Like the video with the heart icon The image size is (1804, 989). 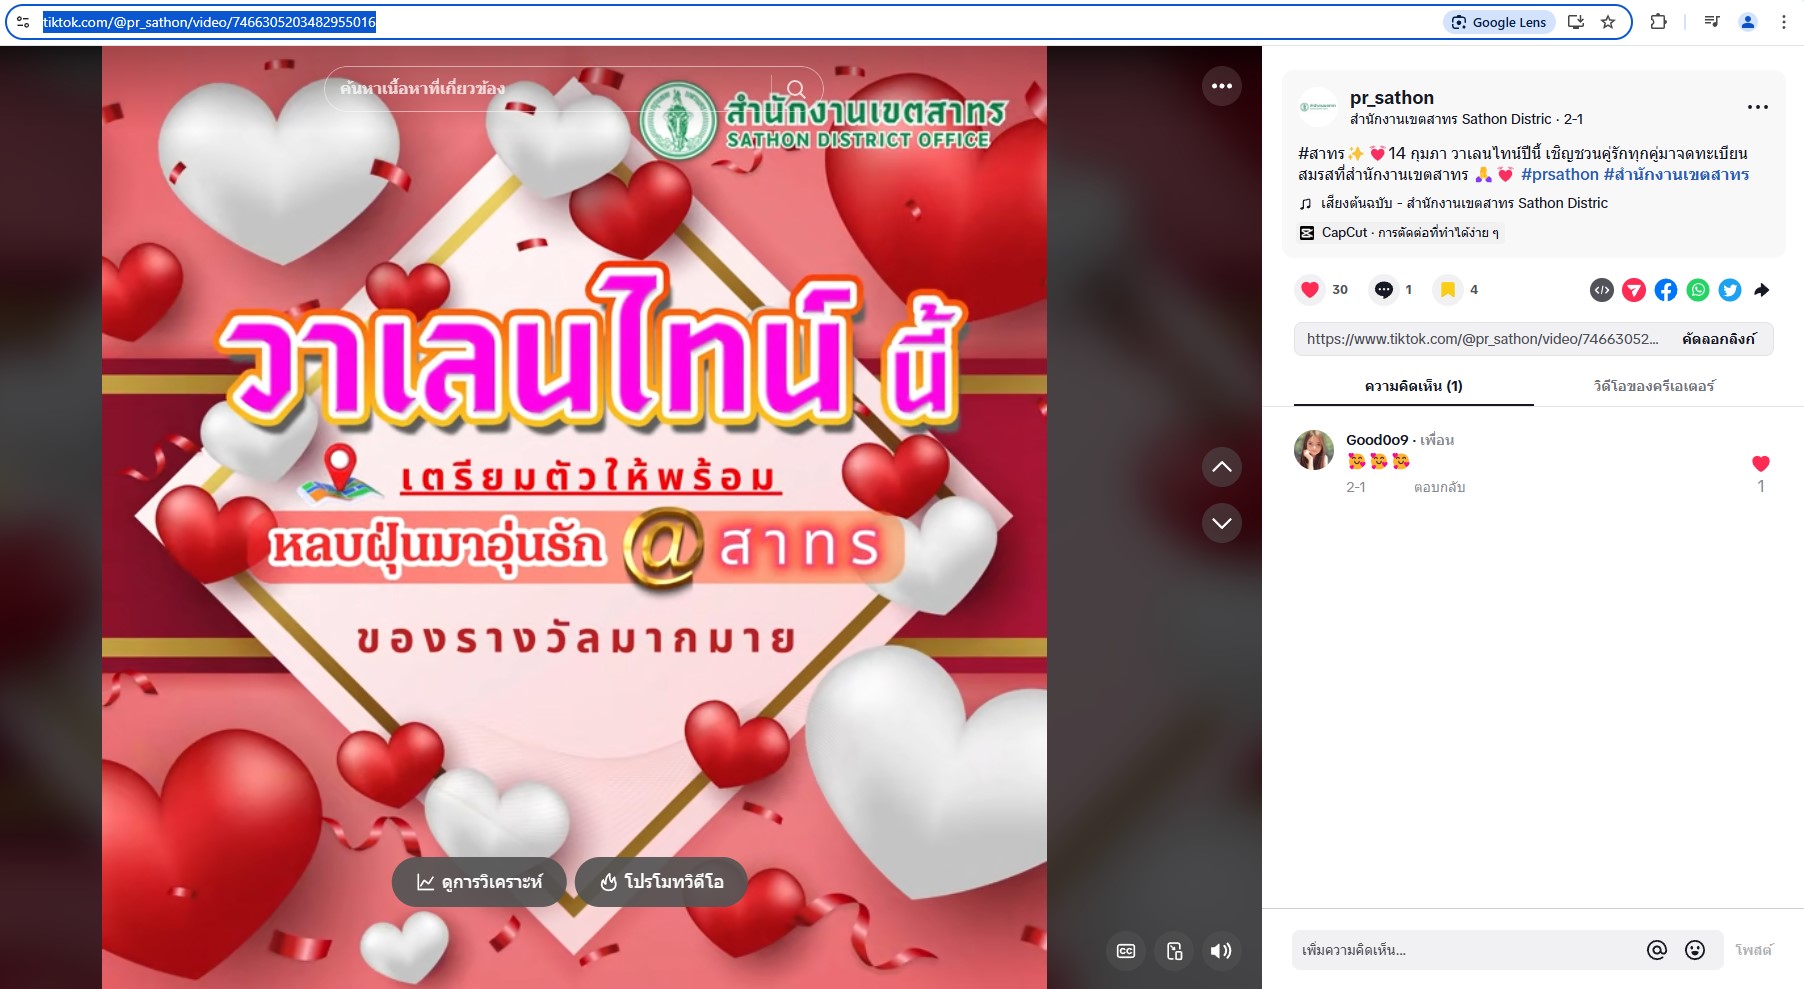[1310, 290]
